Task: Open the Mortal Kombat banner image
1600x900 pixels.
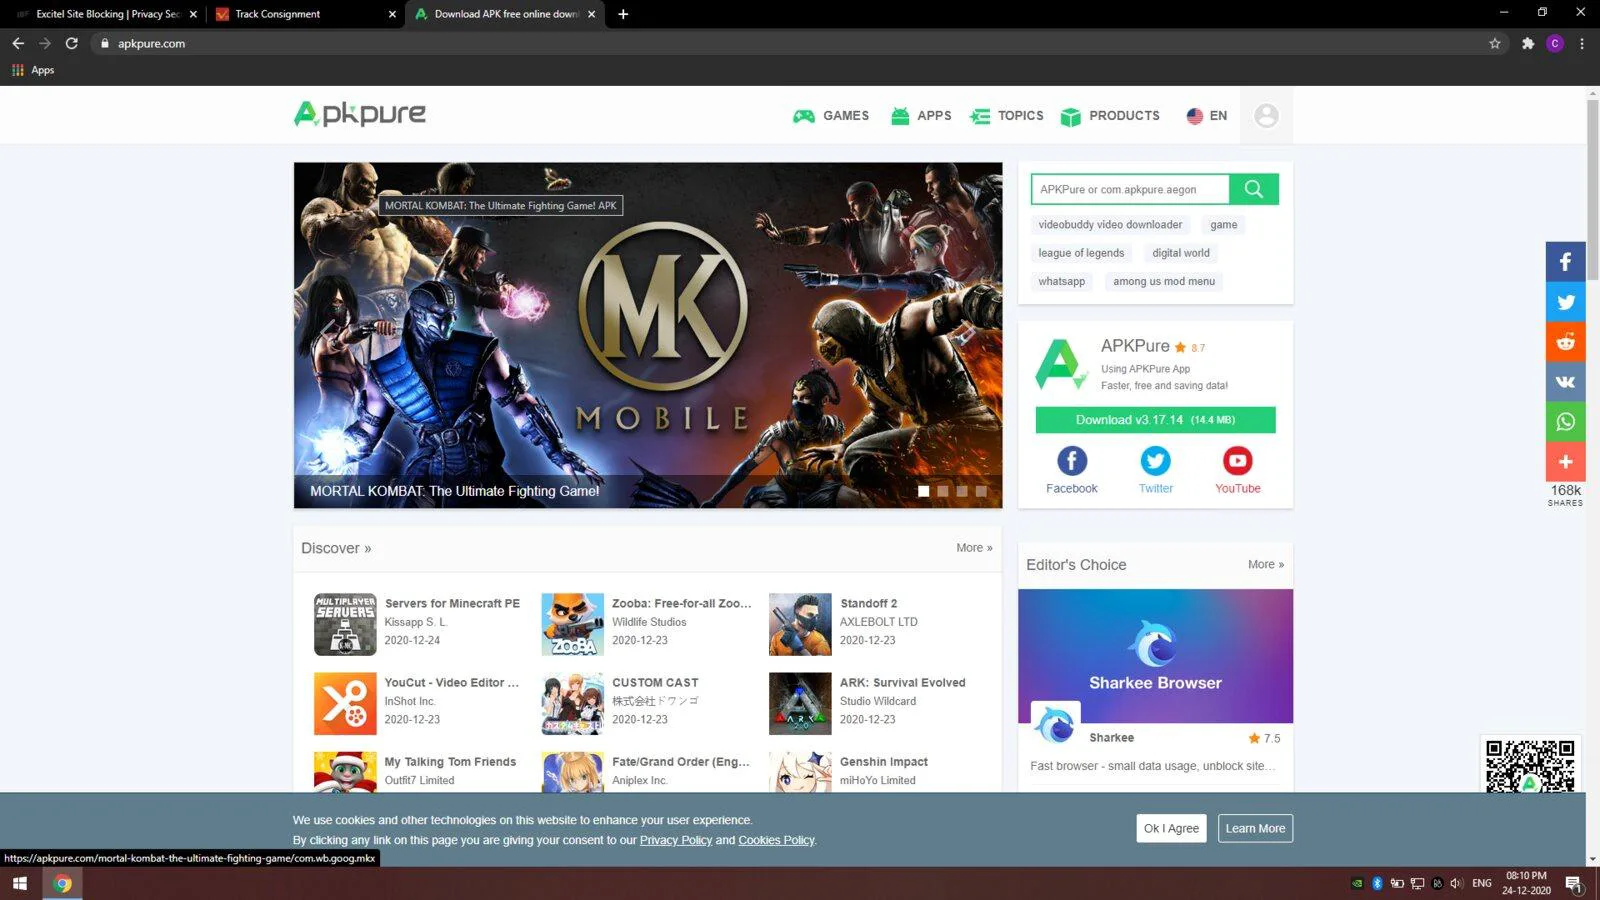Action: click(648, 335)
